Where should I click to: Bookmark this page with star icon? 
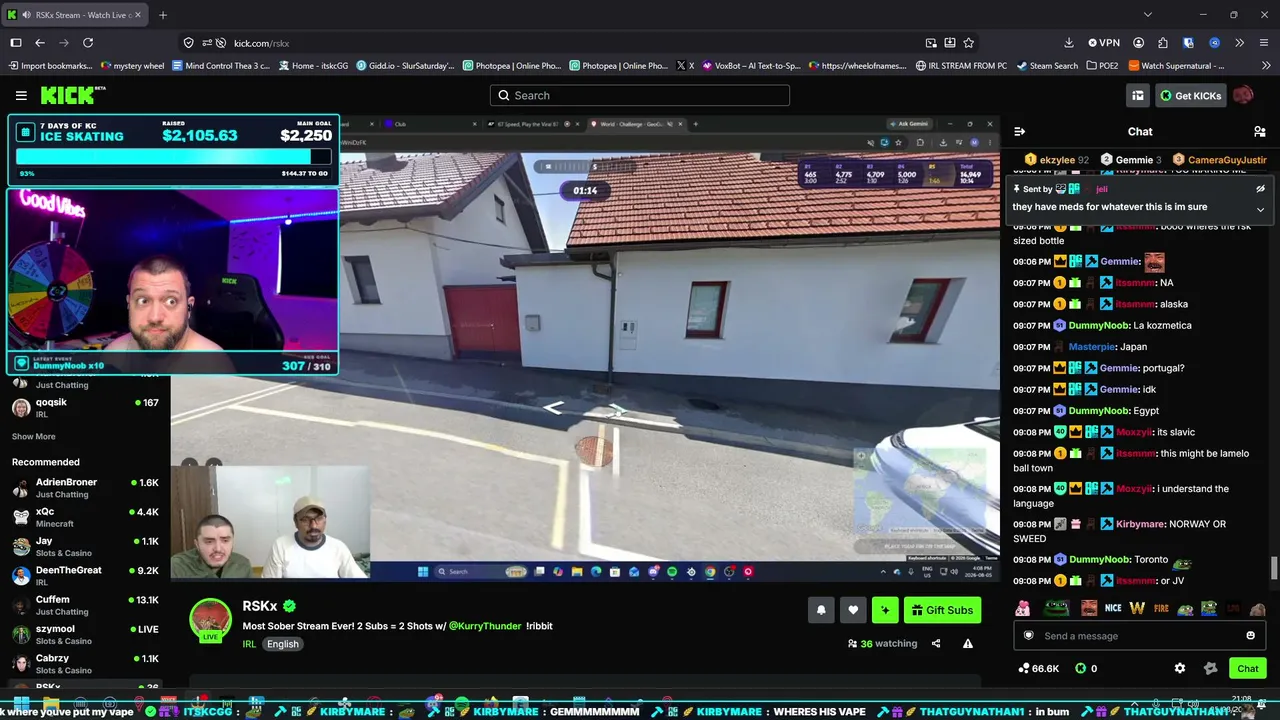969,43
